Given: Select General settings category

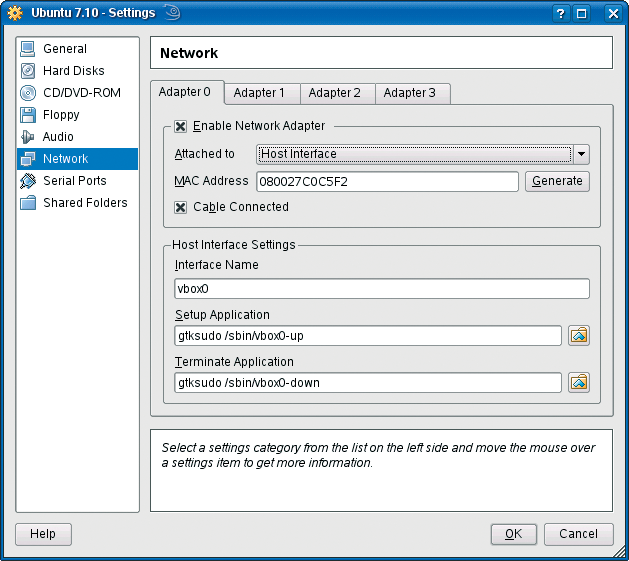Looking at the screenshot, I should 77,49.
